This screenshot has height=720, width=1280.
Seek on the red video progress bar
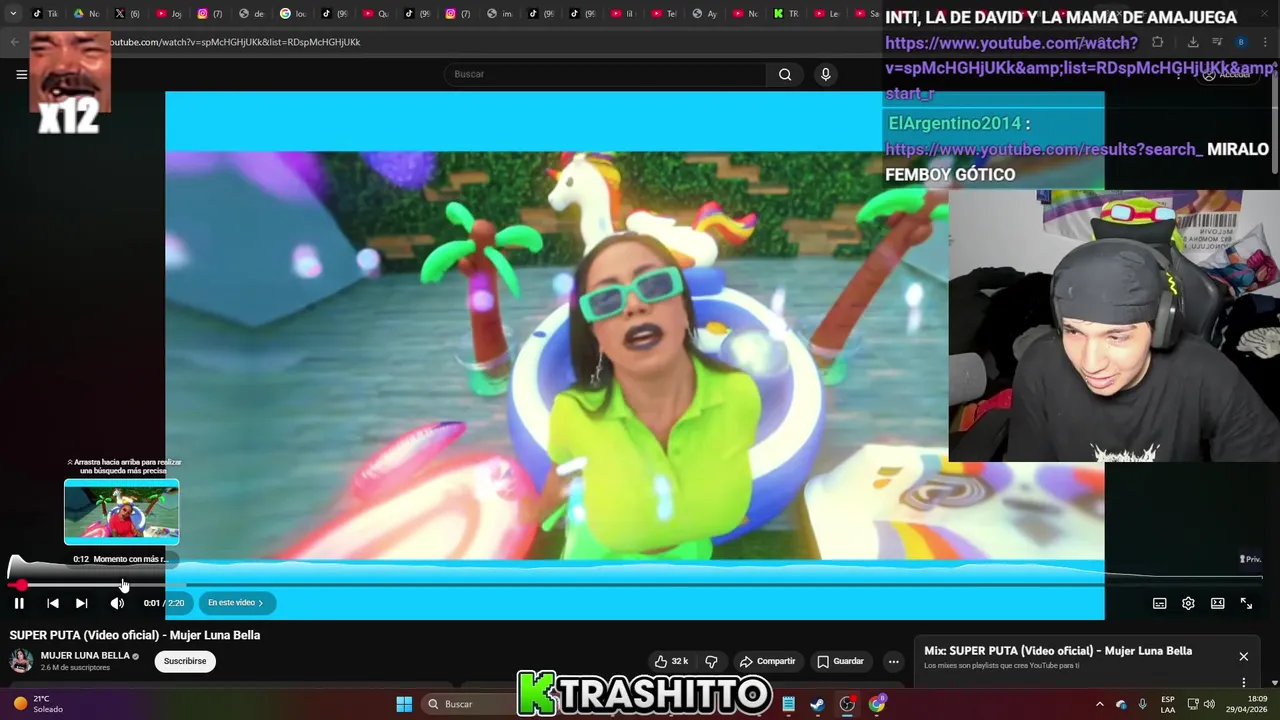[x=634, y=584]
